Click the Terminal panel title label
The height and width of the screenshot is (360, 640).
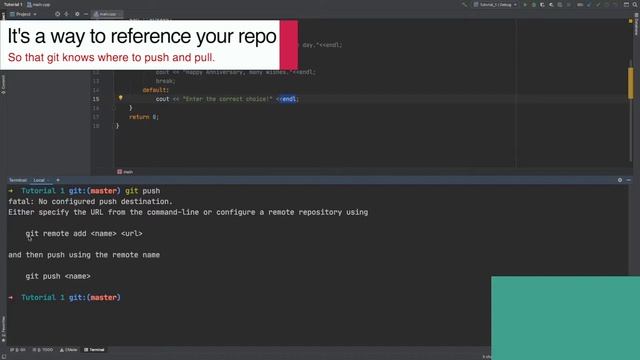point(18,180)
